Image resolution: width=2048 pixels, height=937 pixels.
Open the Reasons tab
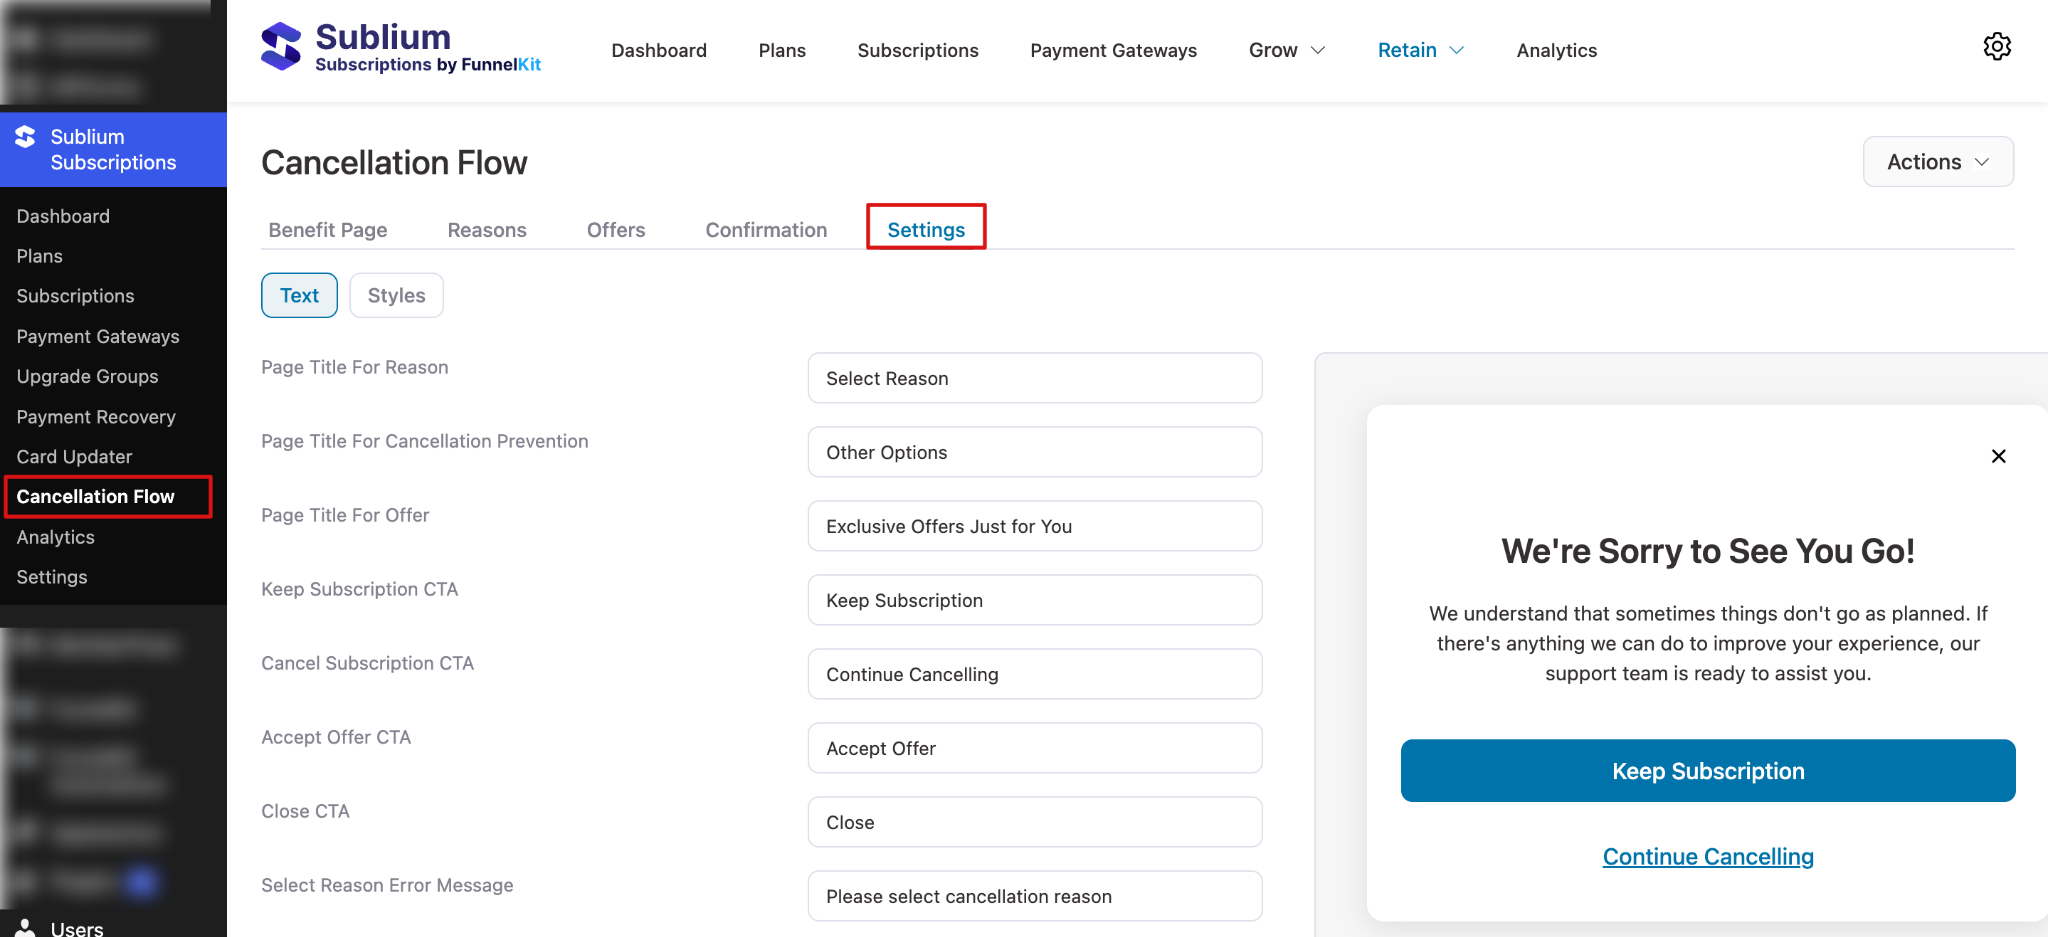point(487,230)
